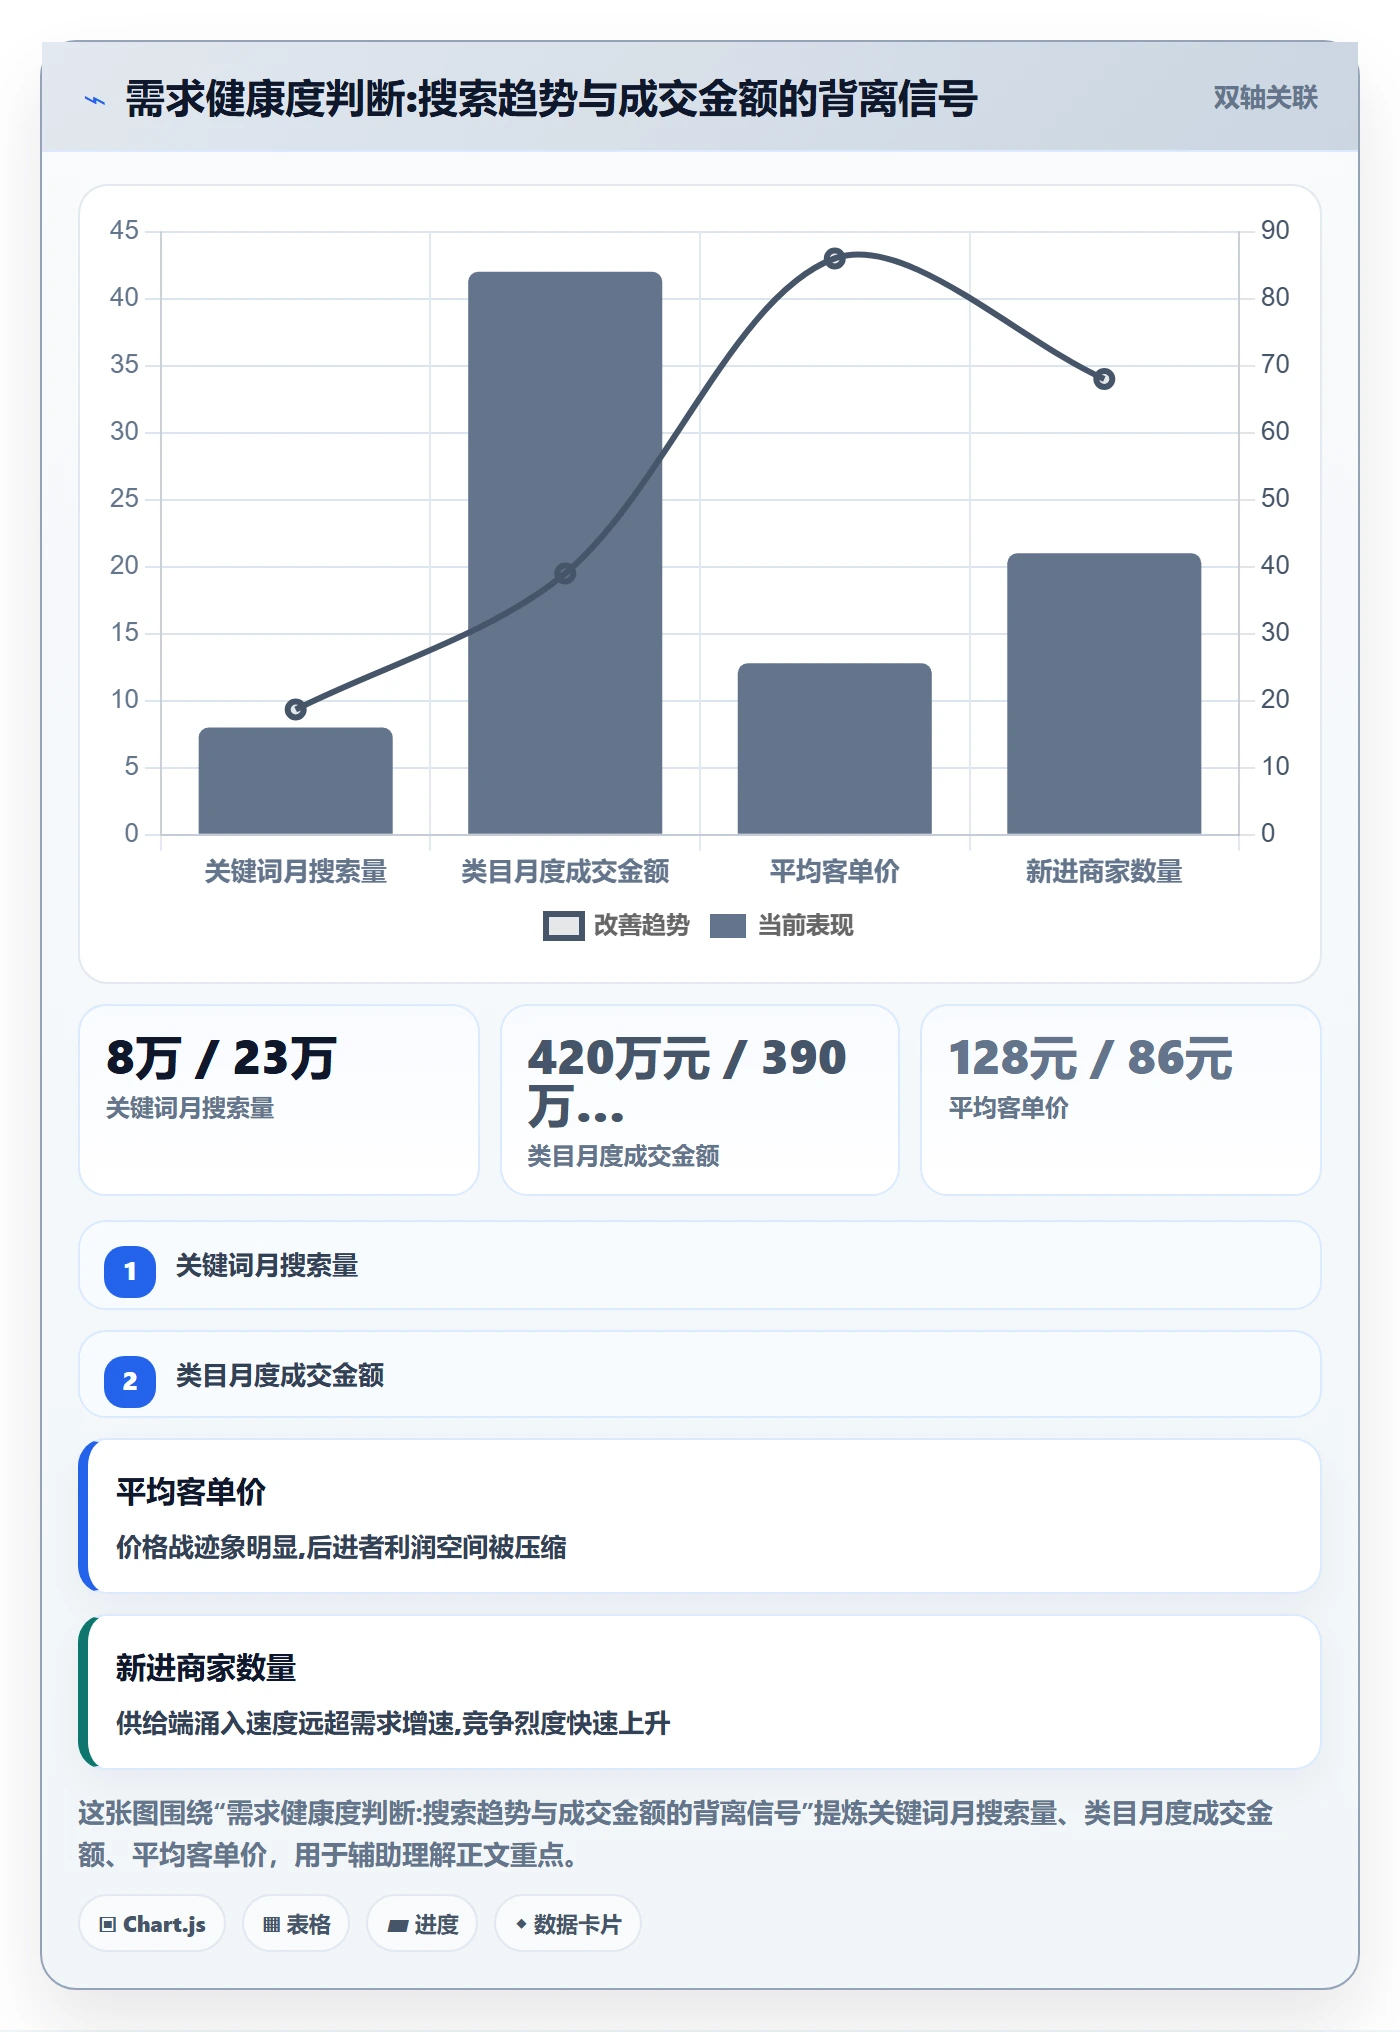The image size is (1400, 2032).
Task: Click the 平均客单价 x-axis label
Action: (x=834, y=872)
